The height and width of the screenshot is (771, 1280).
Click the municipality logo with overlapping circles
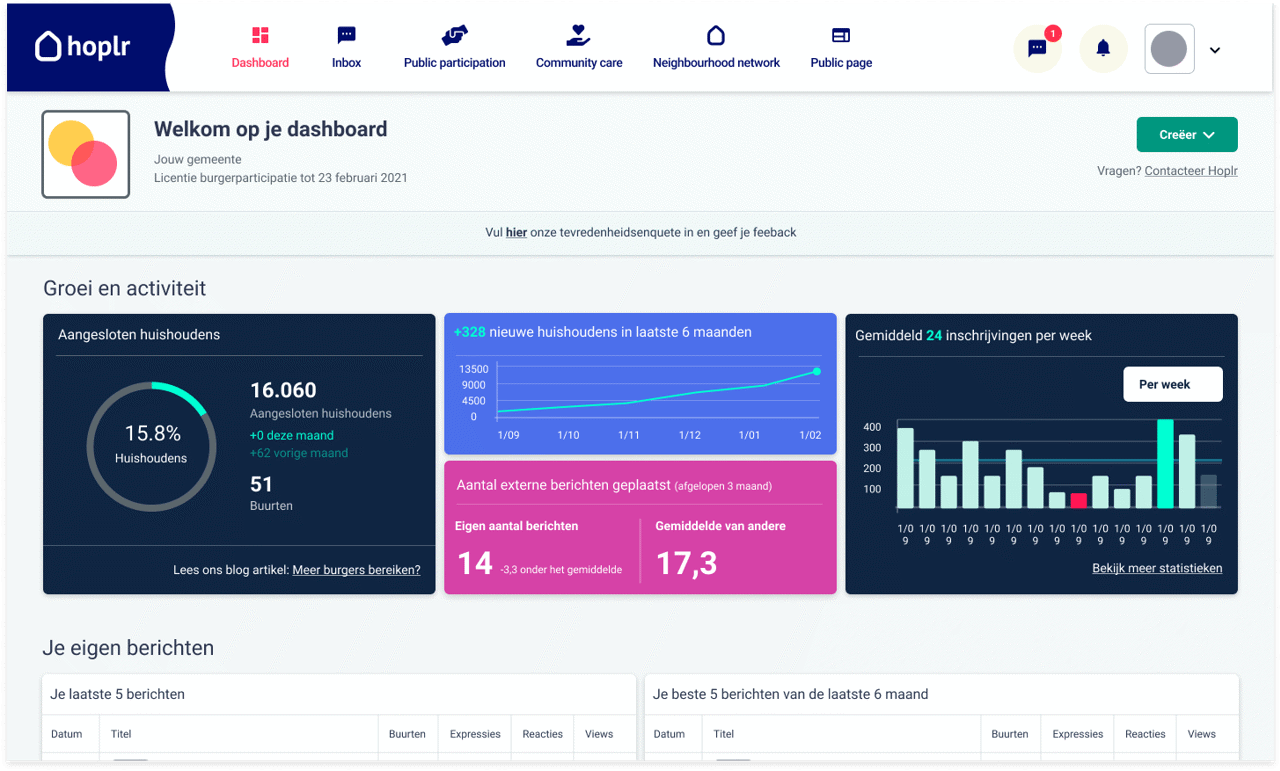click(86, 154)
